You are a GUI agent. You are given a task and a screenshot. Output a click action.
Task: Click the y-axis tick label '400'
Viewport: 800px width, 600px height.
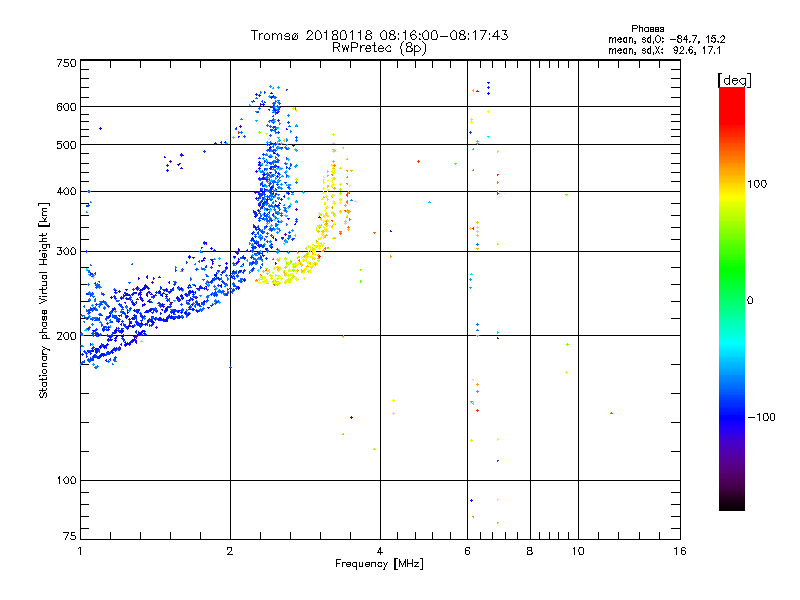point(66,191)
